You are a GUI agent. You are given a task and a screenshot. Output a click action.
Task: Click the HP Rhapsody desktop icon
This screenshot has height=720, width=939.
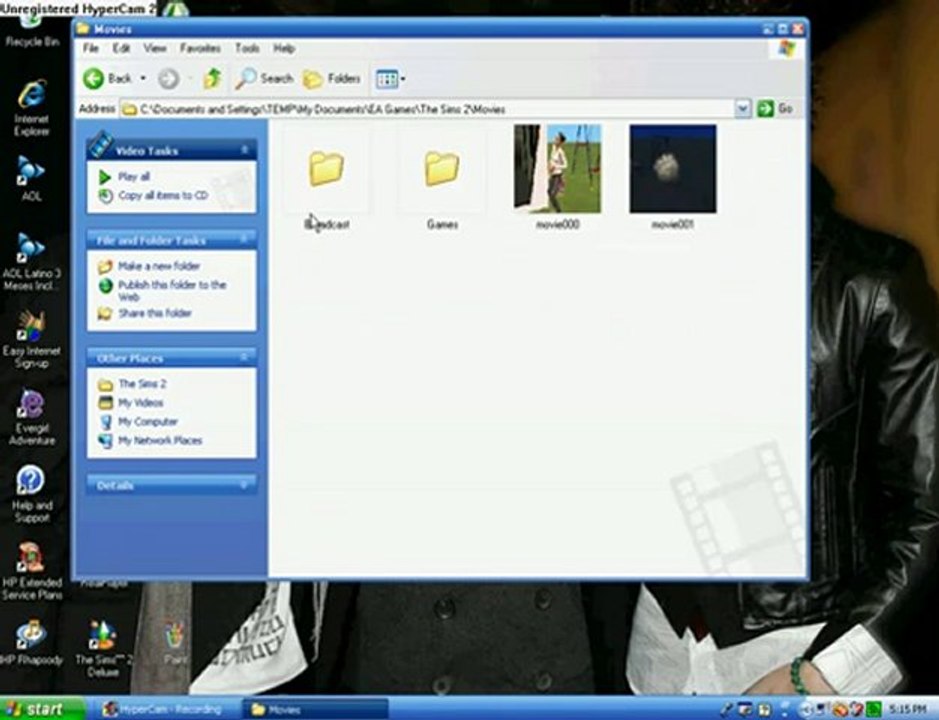click(32, 642)
